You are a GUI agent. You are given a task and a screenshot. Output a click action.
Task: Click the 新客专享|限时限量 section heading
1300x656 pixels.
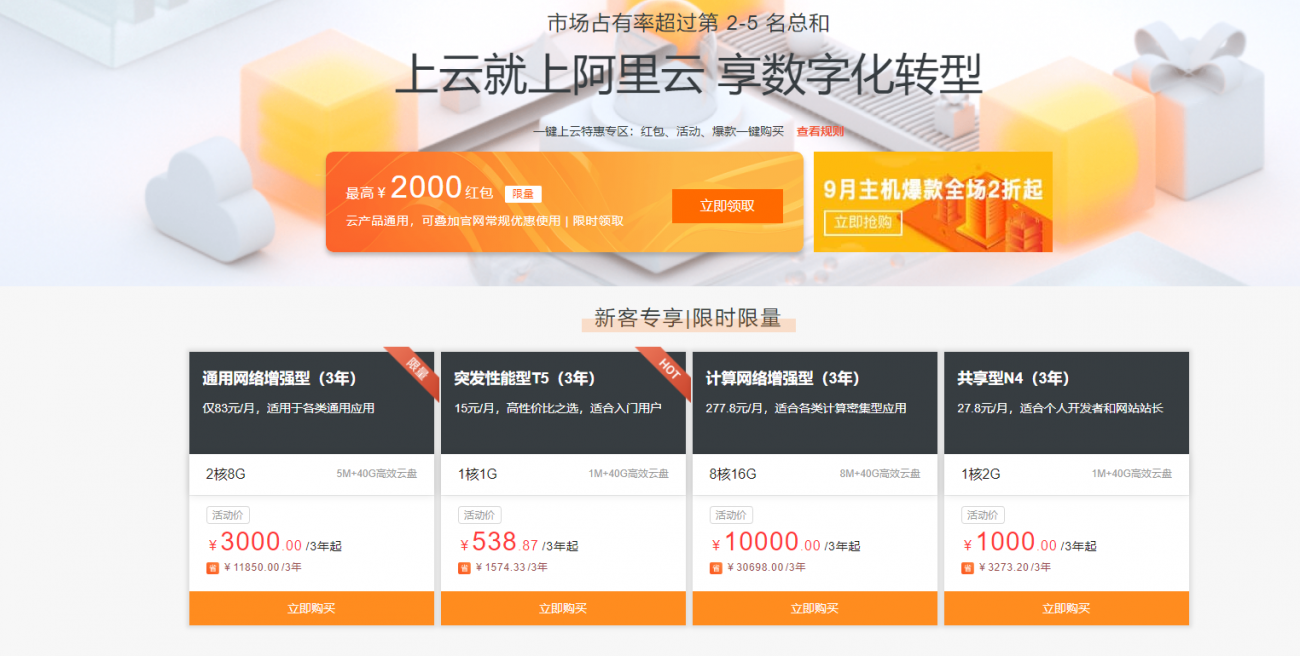[688, 318]
